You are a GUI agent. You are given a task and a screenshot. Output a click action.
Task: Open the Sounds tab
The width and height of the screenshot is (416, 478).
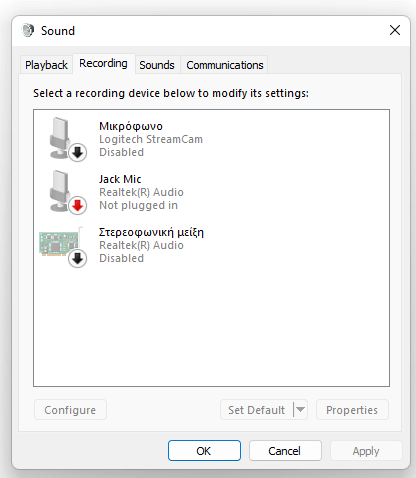[157, 65]
